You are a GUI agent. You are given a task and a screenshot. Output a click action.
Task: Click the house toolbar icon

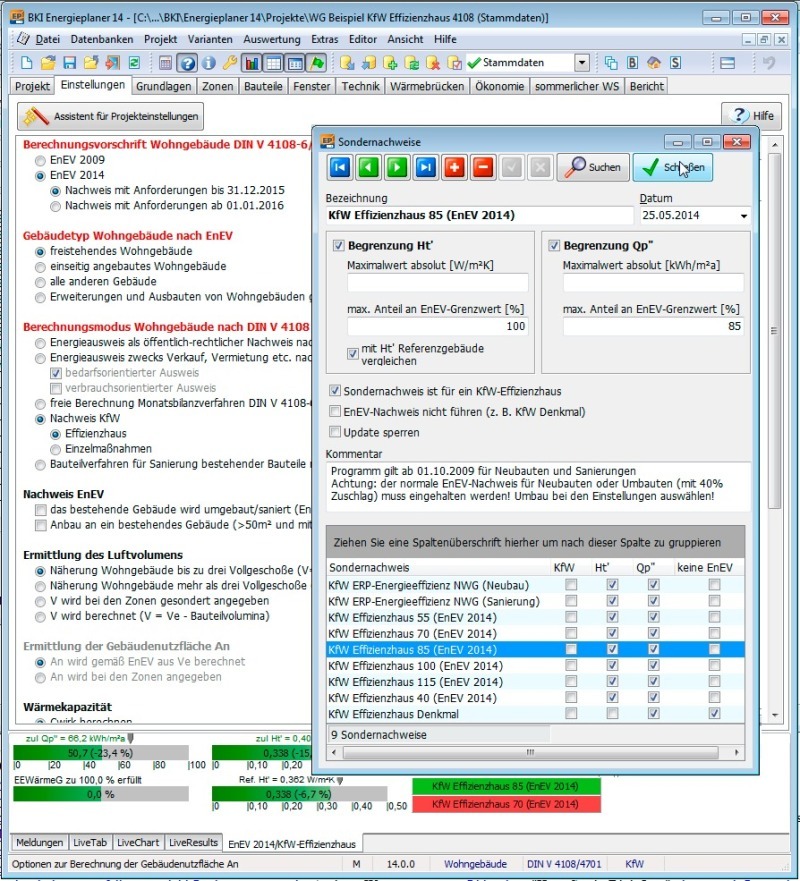click(x=654, y=63)
